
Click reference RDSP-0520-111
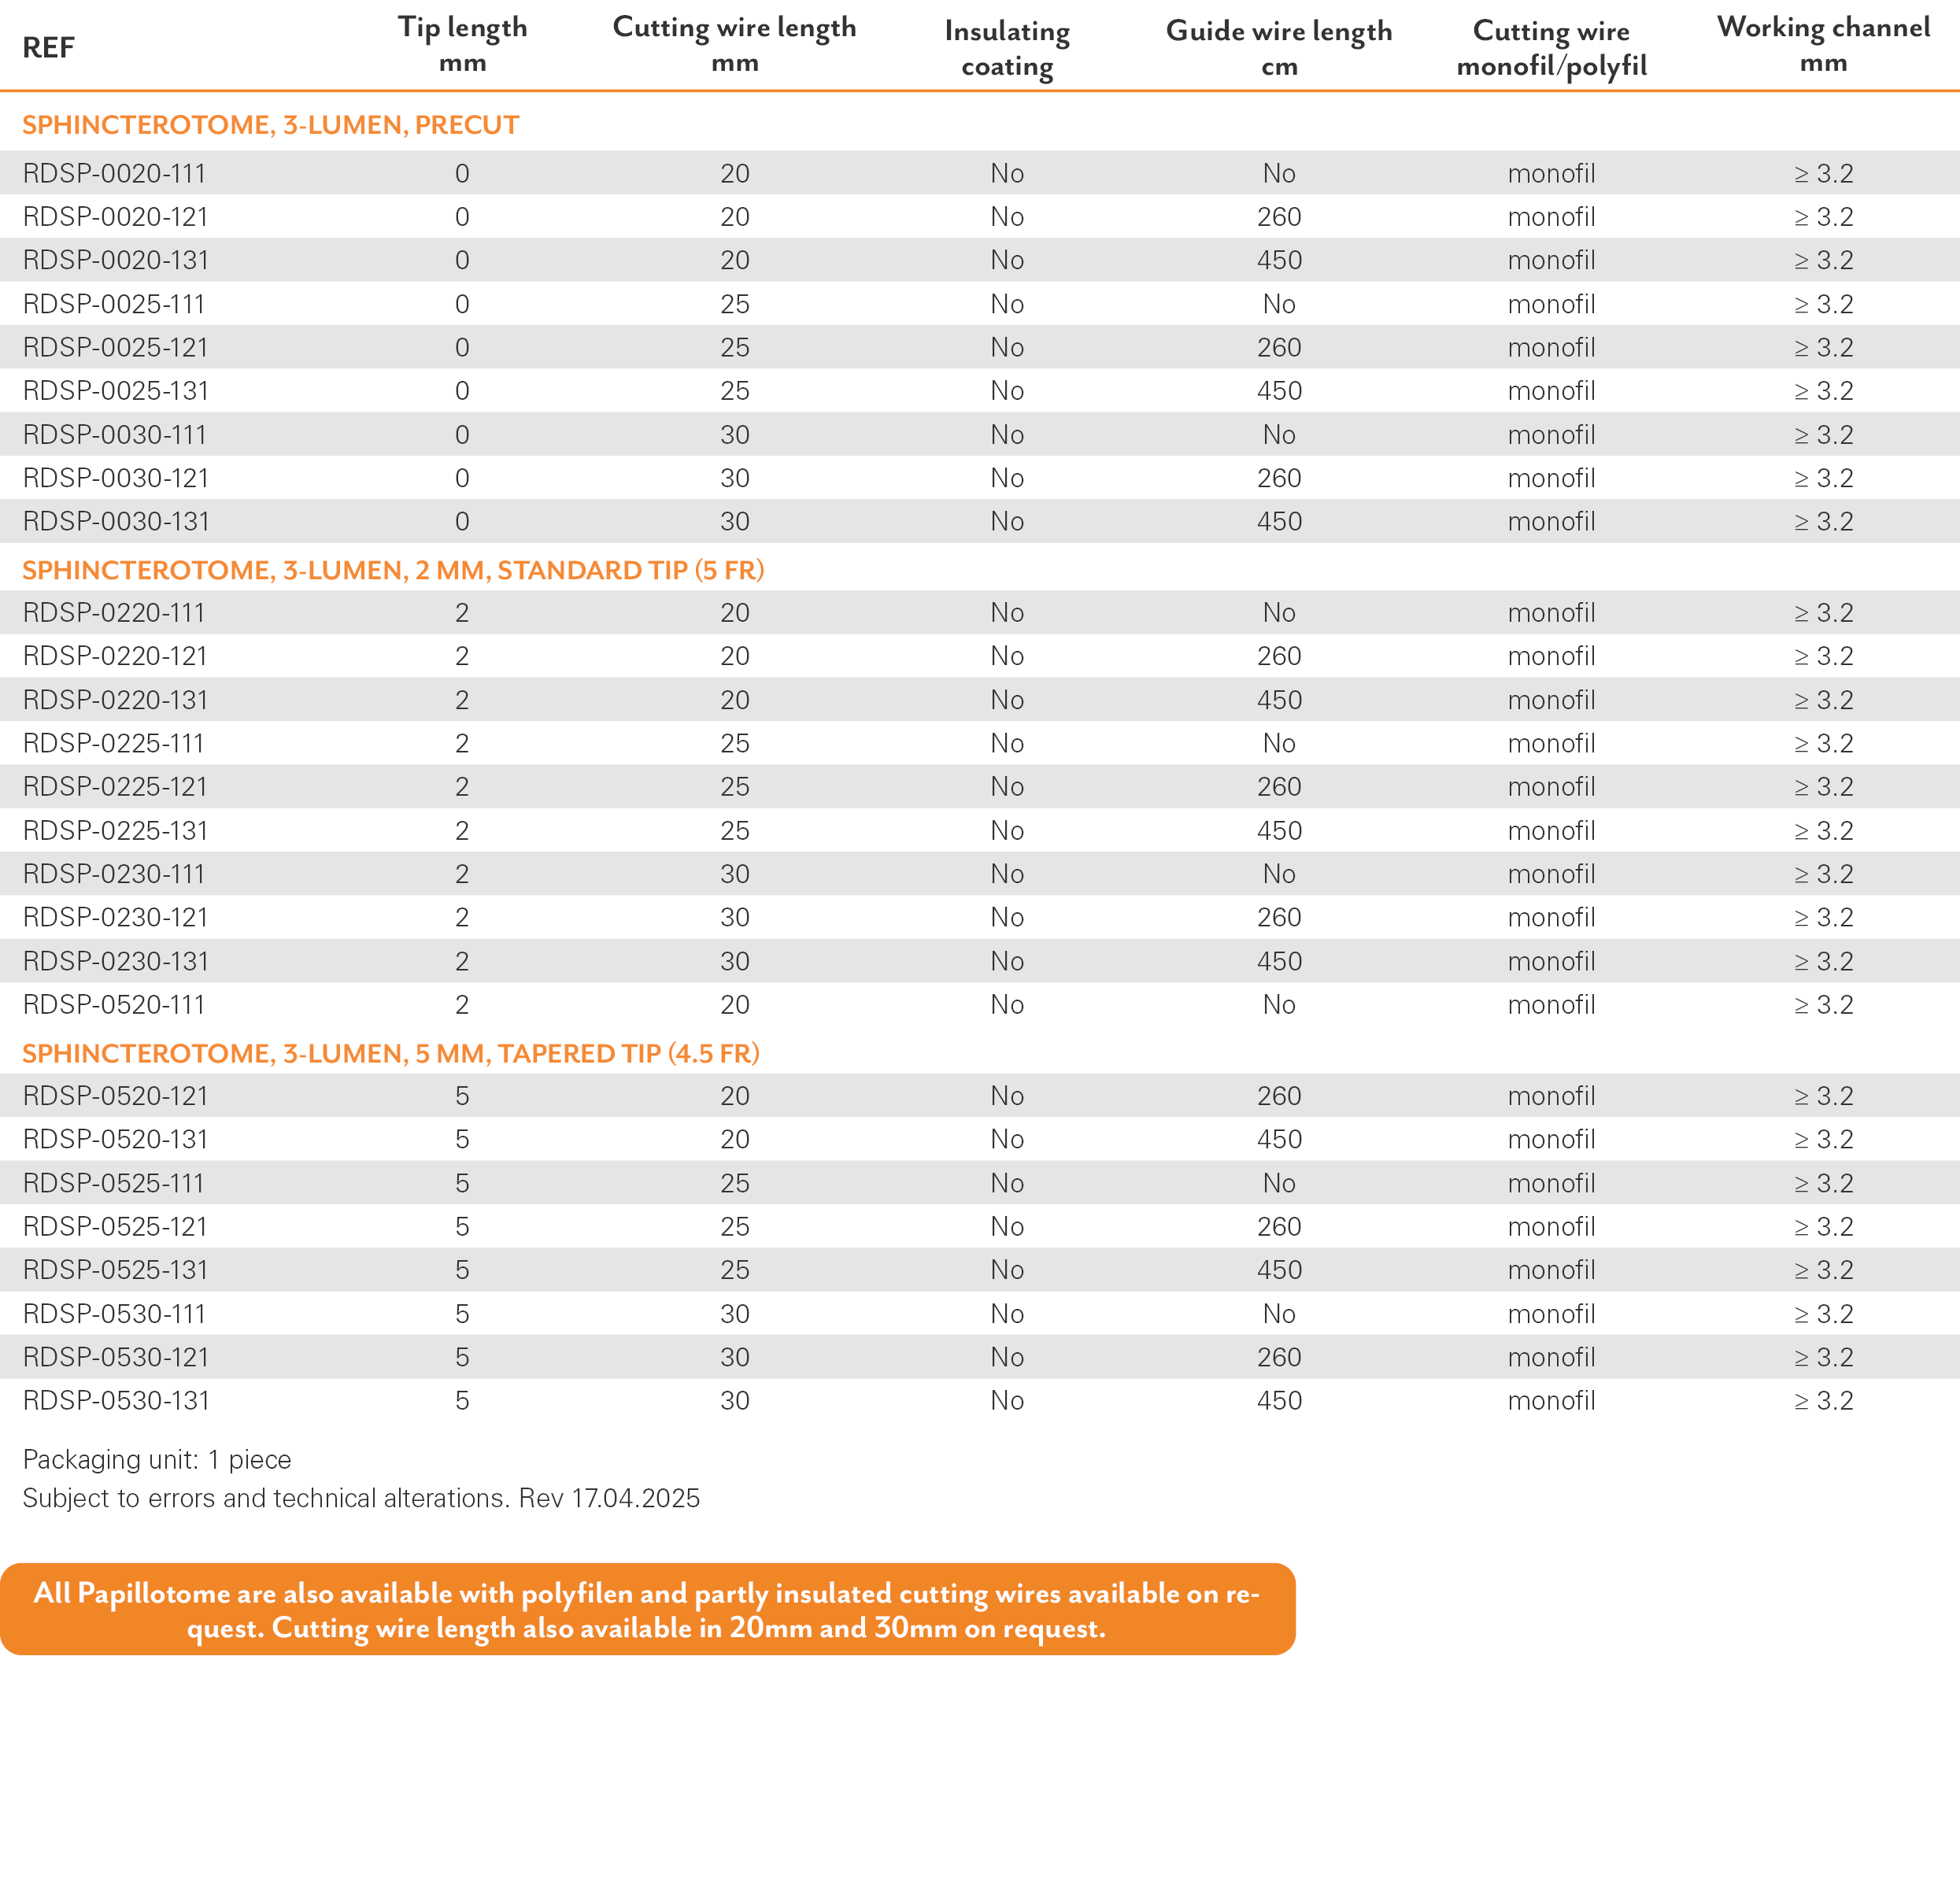(114, 1005)
